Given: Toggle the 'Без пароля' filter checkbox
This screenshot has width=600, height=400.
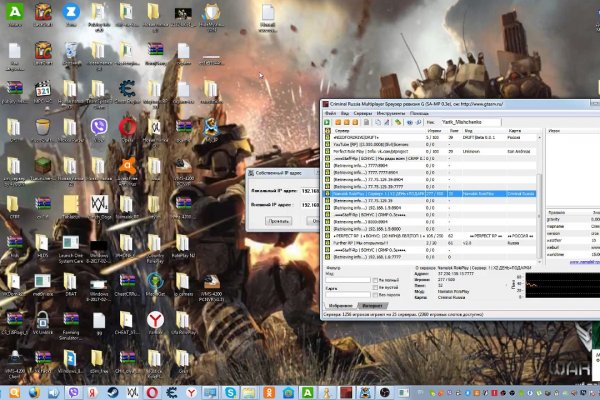Looking at the screenshot, I should [377, 295].
